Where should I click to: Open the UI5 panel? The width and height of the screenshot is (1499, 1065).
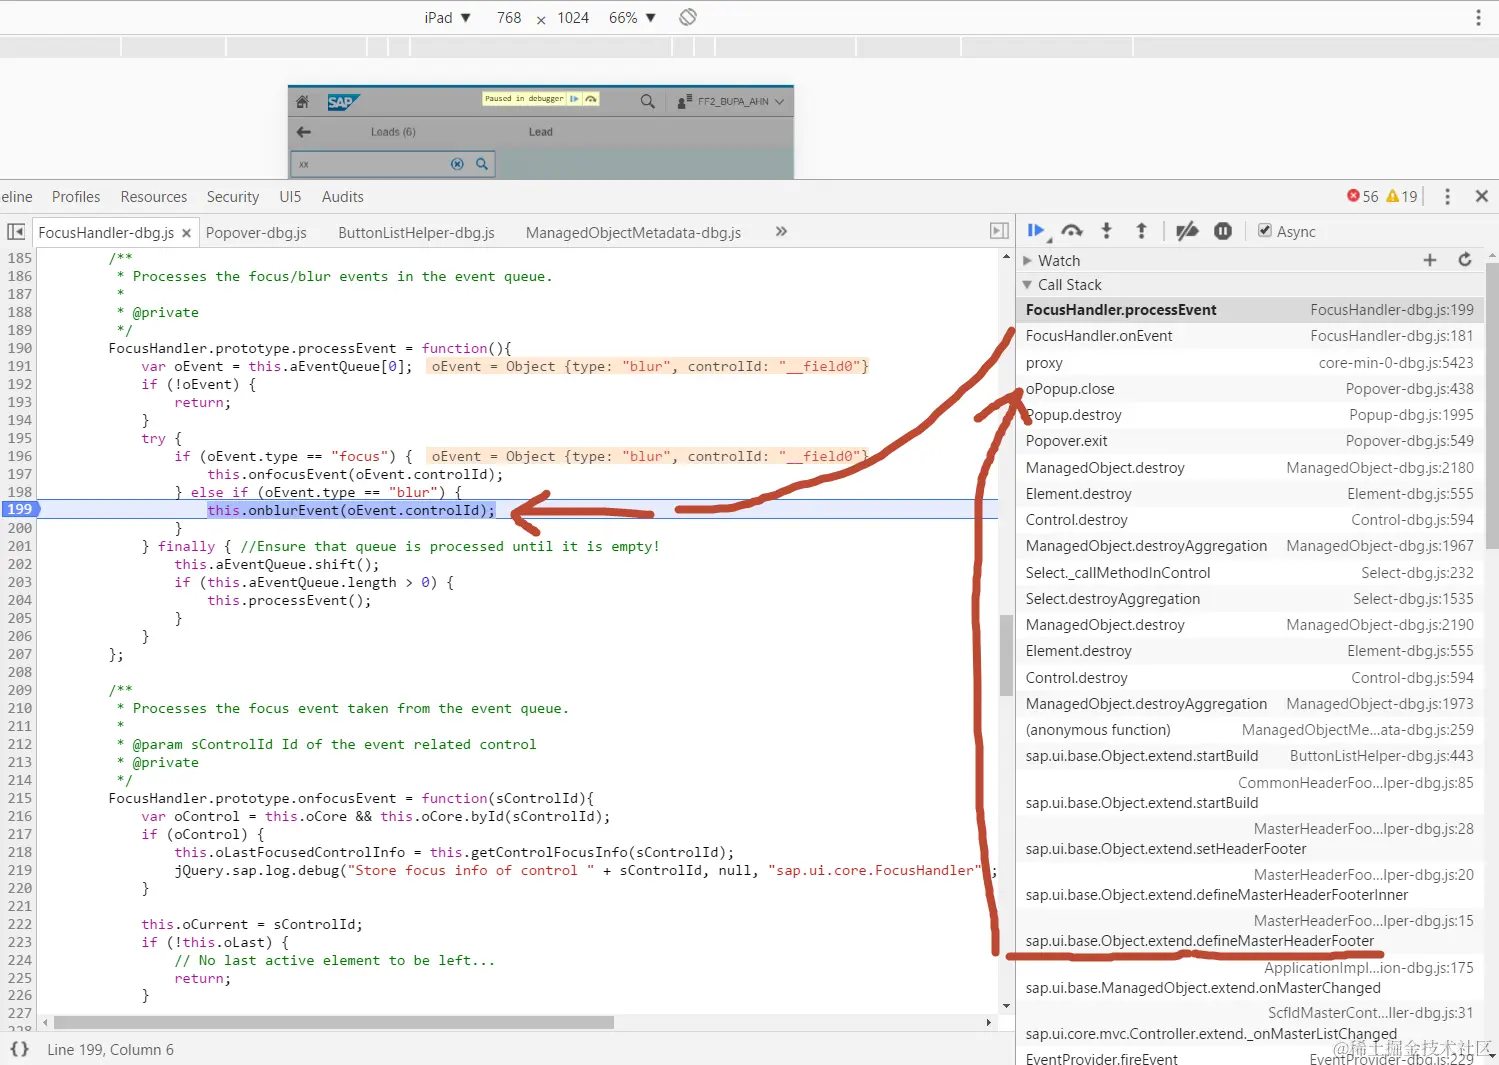click(290, 197)
